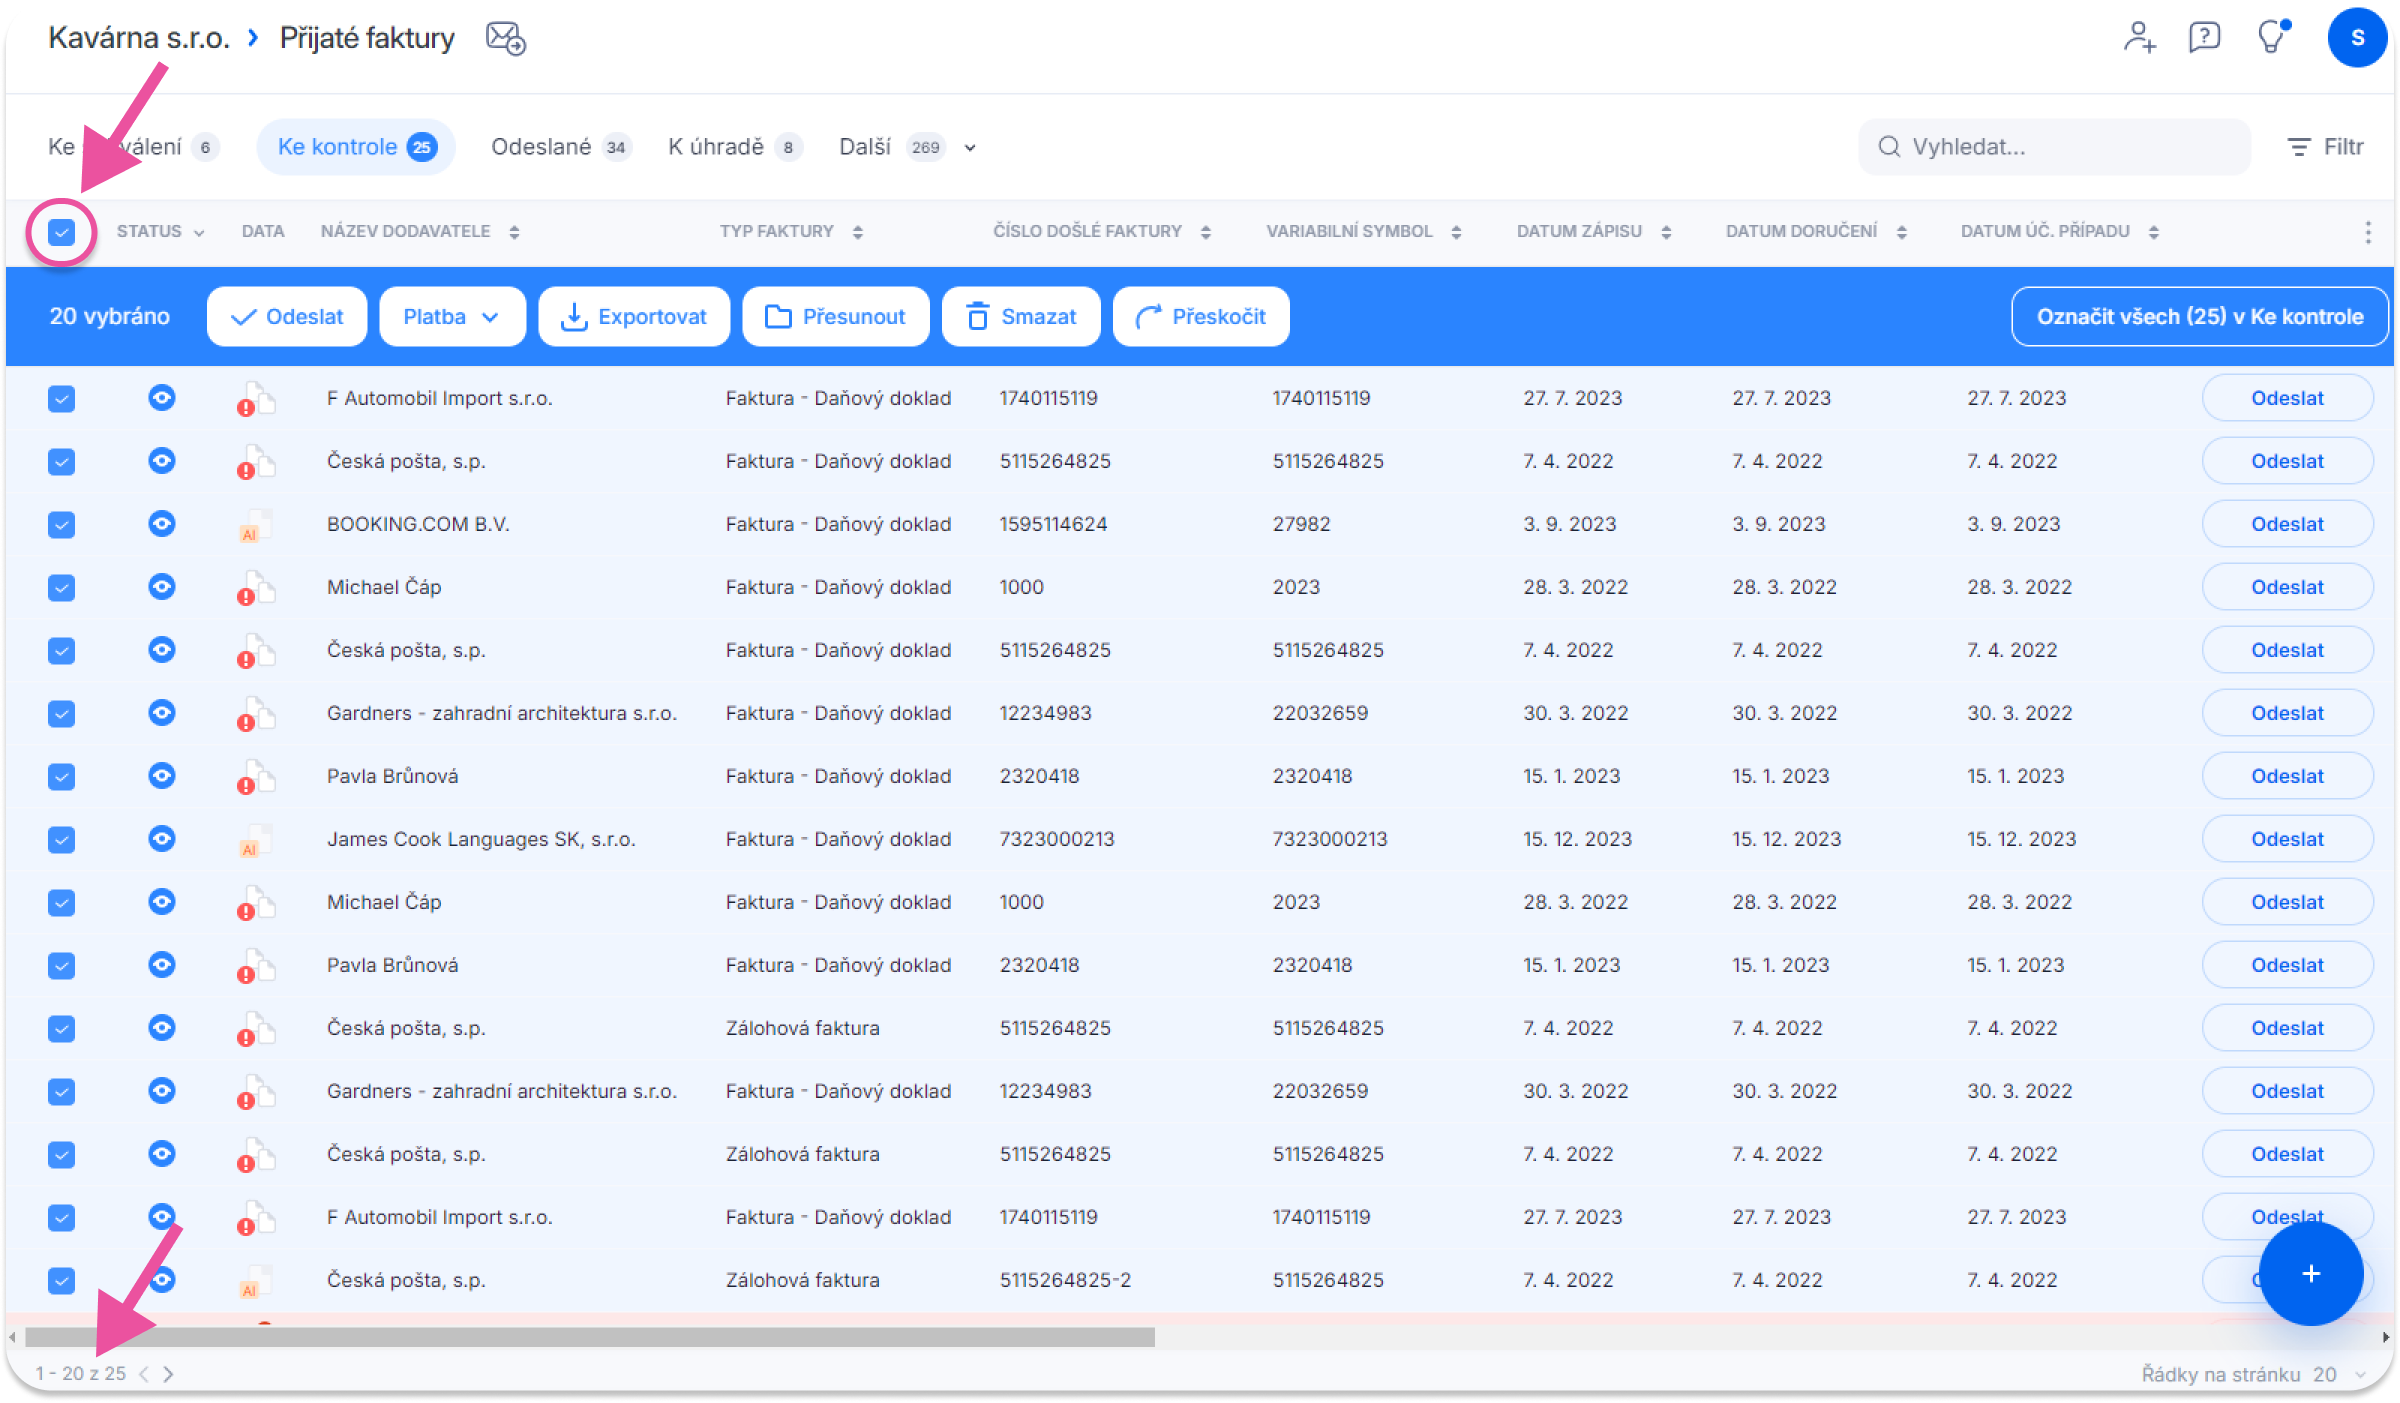Viewport: 2400px width, 1403px height.
Task: Click Přeskočit button
Action: click(1201, 317)
